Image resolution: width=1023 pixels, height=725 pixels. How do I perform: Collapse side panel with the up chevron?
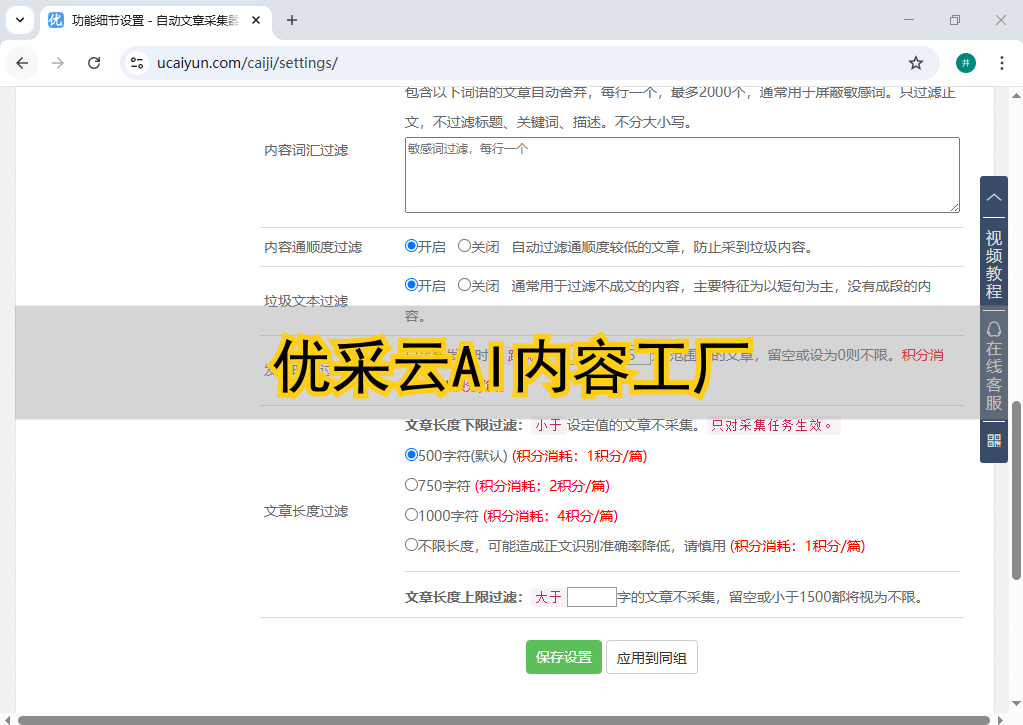[993, 198]
